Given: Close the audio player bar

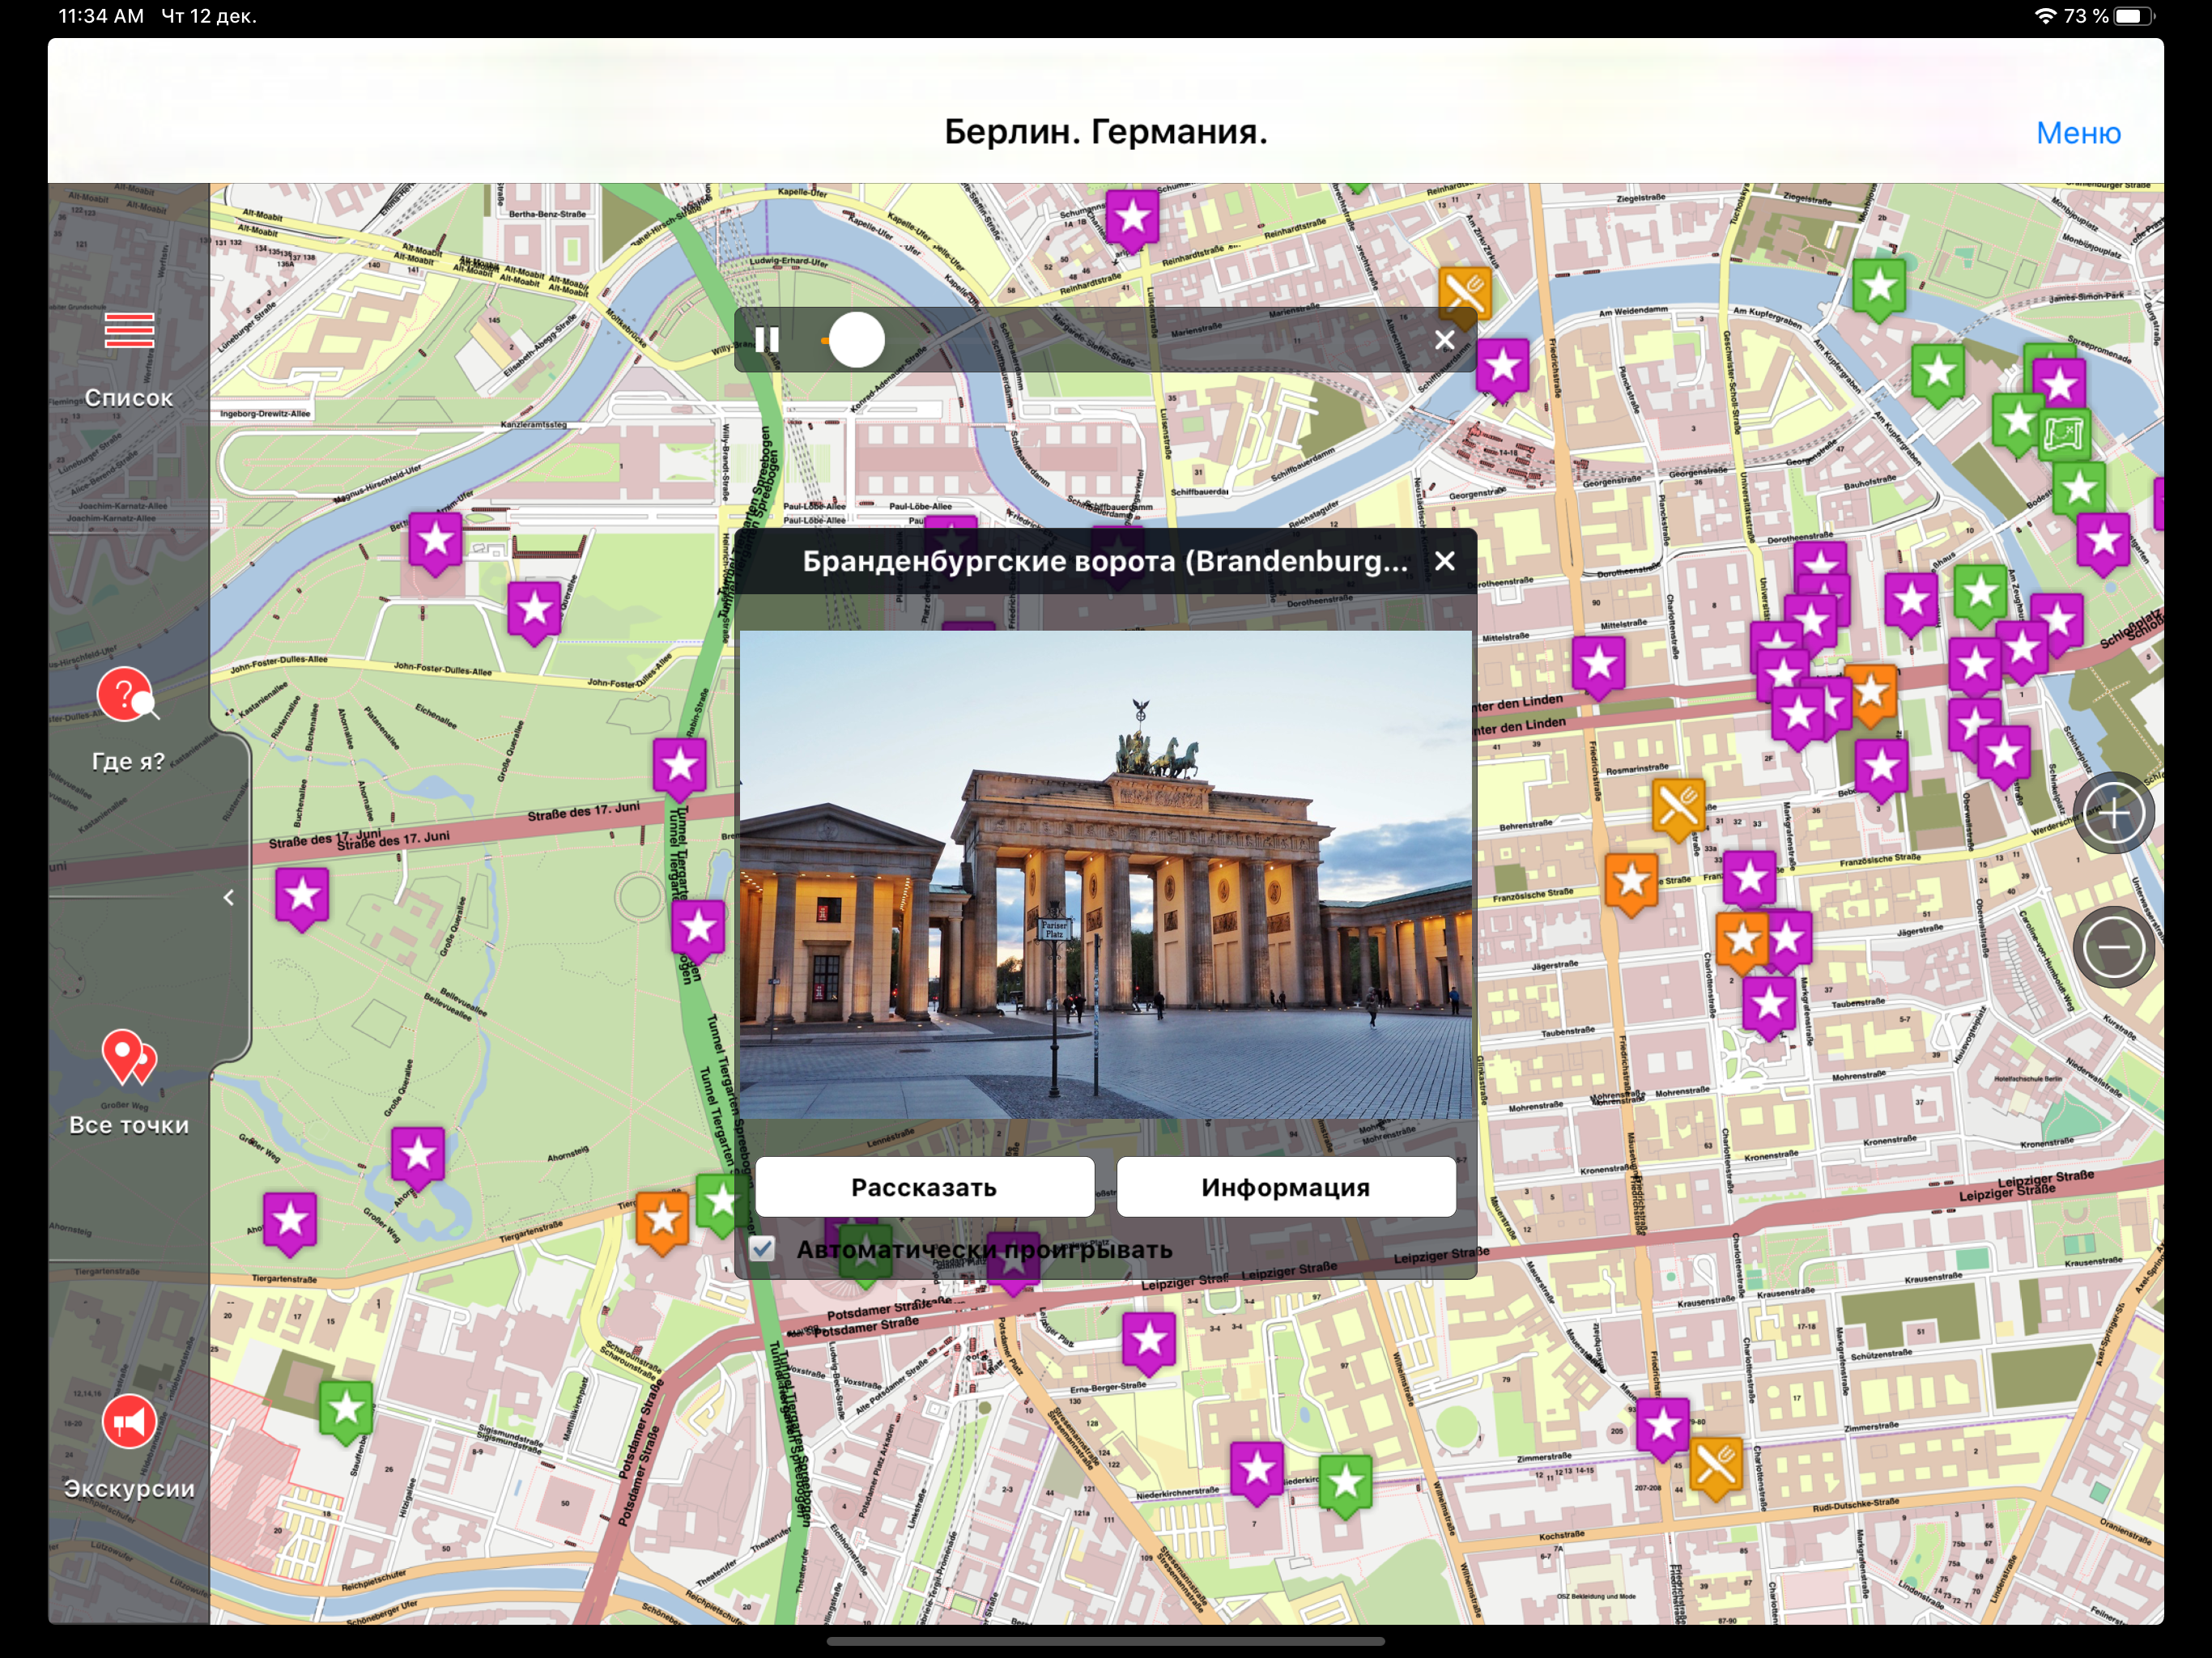Looking at the screenshot, I should 1444,340.
